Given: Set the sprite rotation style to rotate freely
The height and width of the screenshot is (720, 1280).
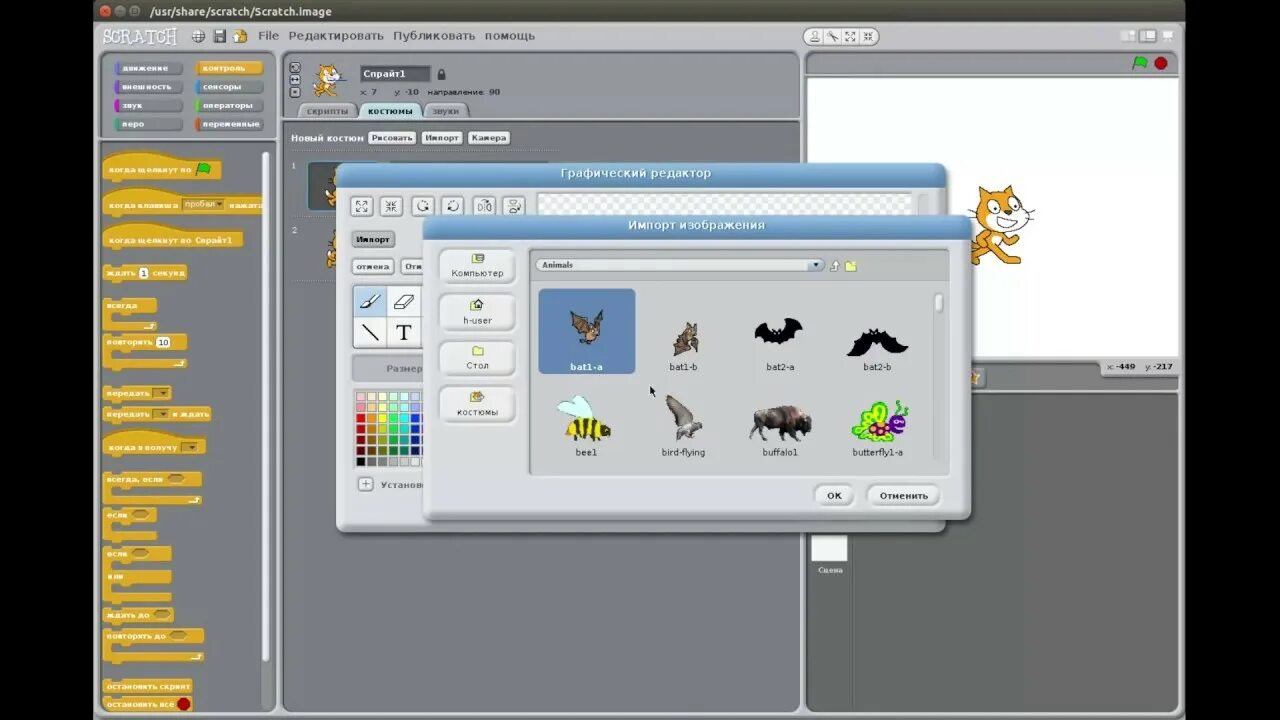Looking at the screenshot, I should coord(295,67).
